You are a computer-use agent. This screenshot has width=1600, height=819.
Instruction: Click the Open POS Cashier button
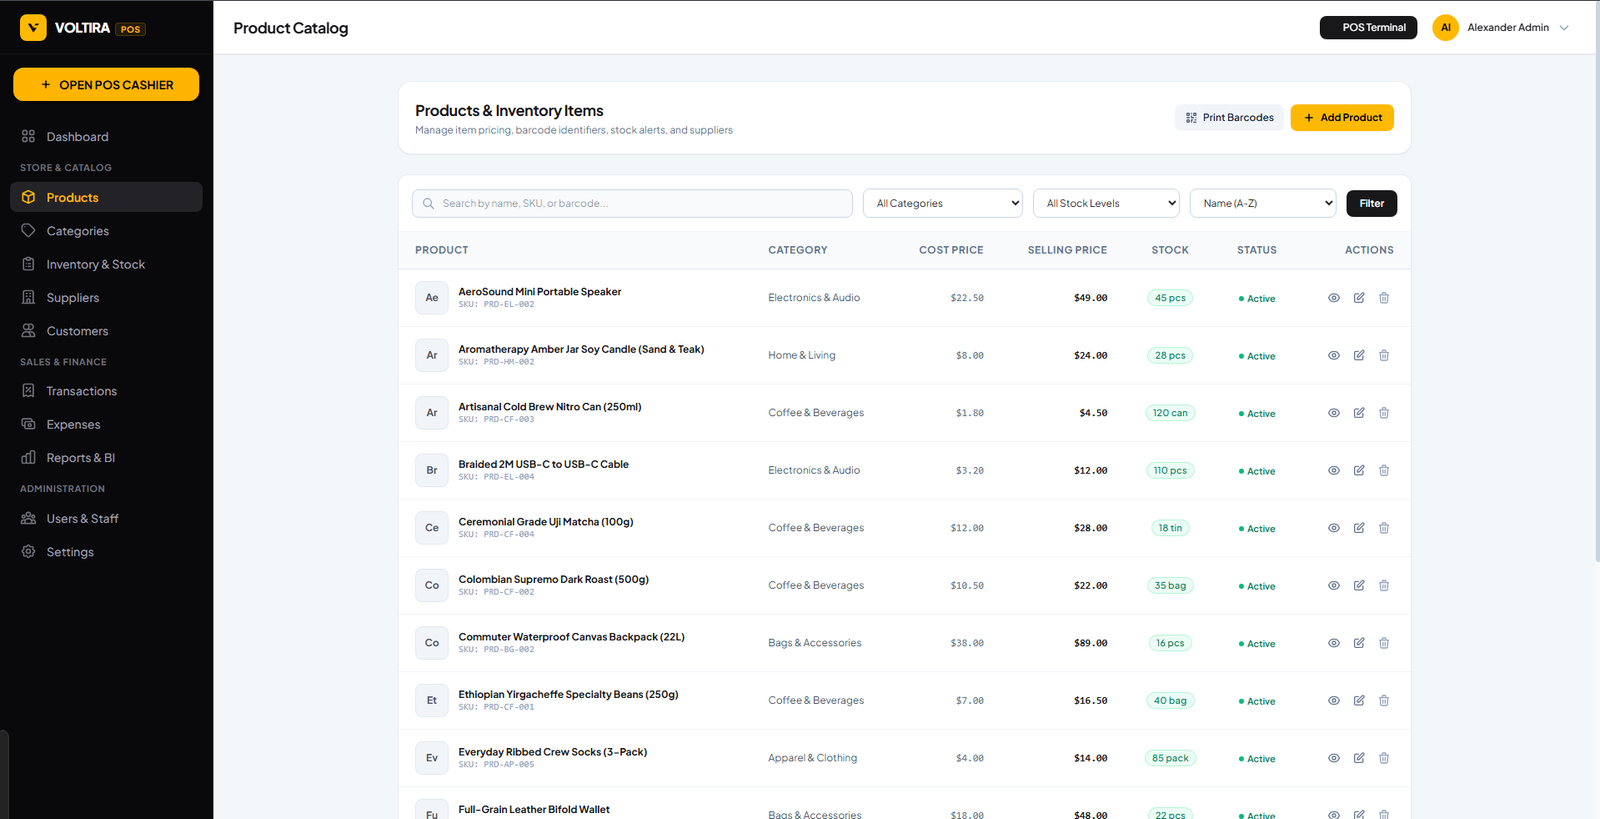coord(106,85)
